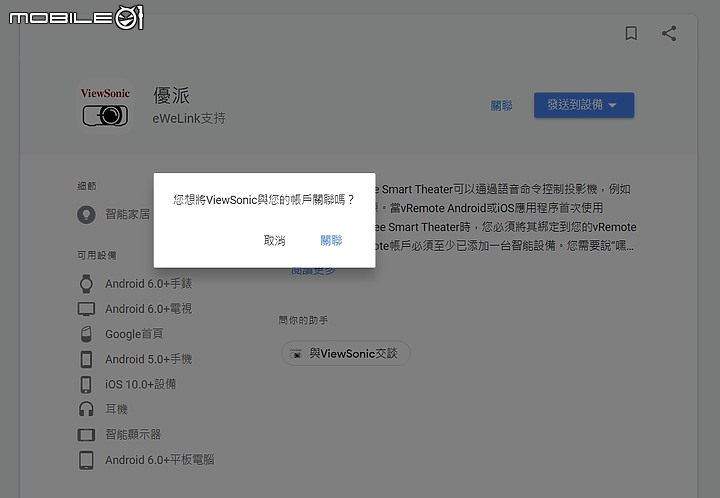Viewport: 720px width, 498px height.
Task: Click the Google Home speaker icon
Action: (86, 334)
